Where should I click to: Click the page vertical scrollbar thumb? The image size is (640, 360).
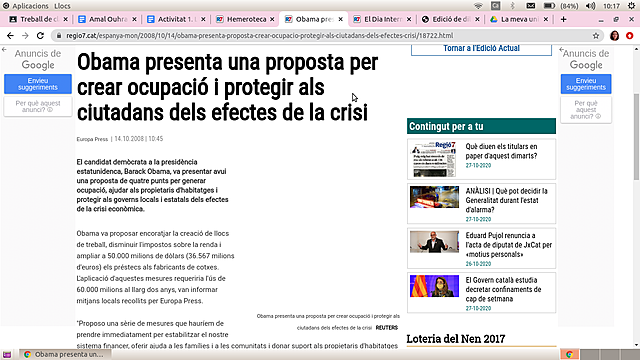[x=636, y=137]
